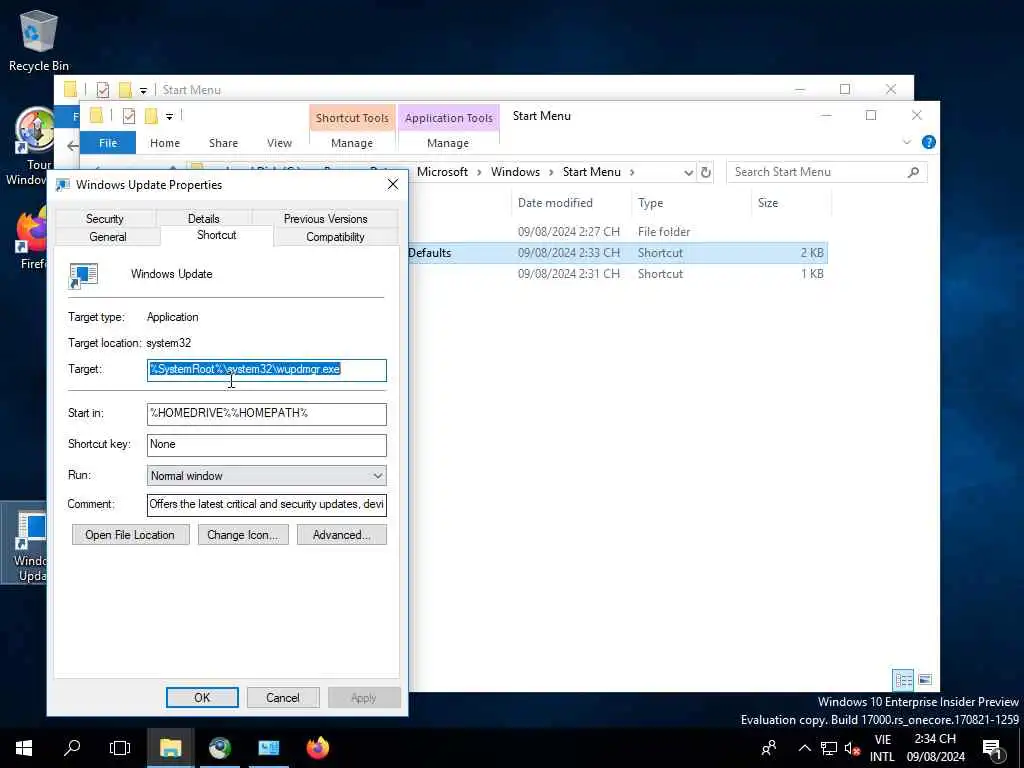Open the File ribbon menu

point(108,143)
